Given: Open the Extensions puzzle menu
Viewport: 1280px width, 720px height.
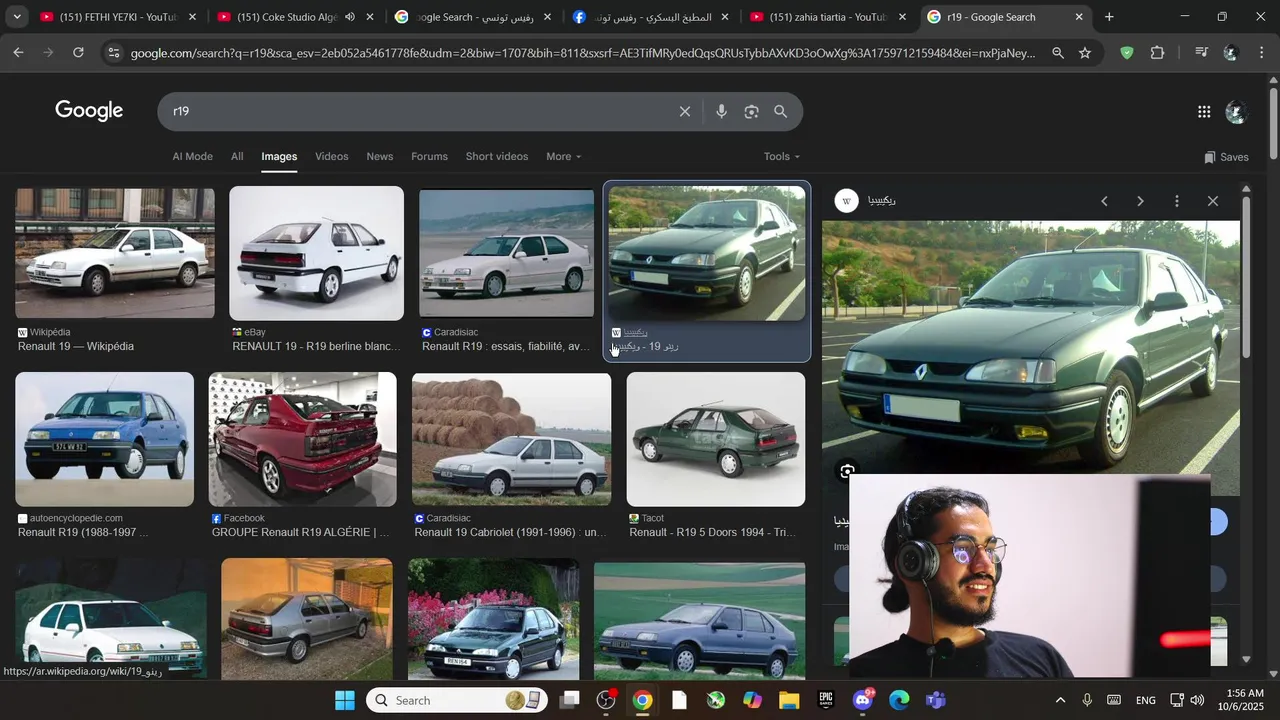Looking at the screenshot, I should coord(1158,53).
